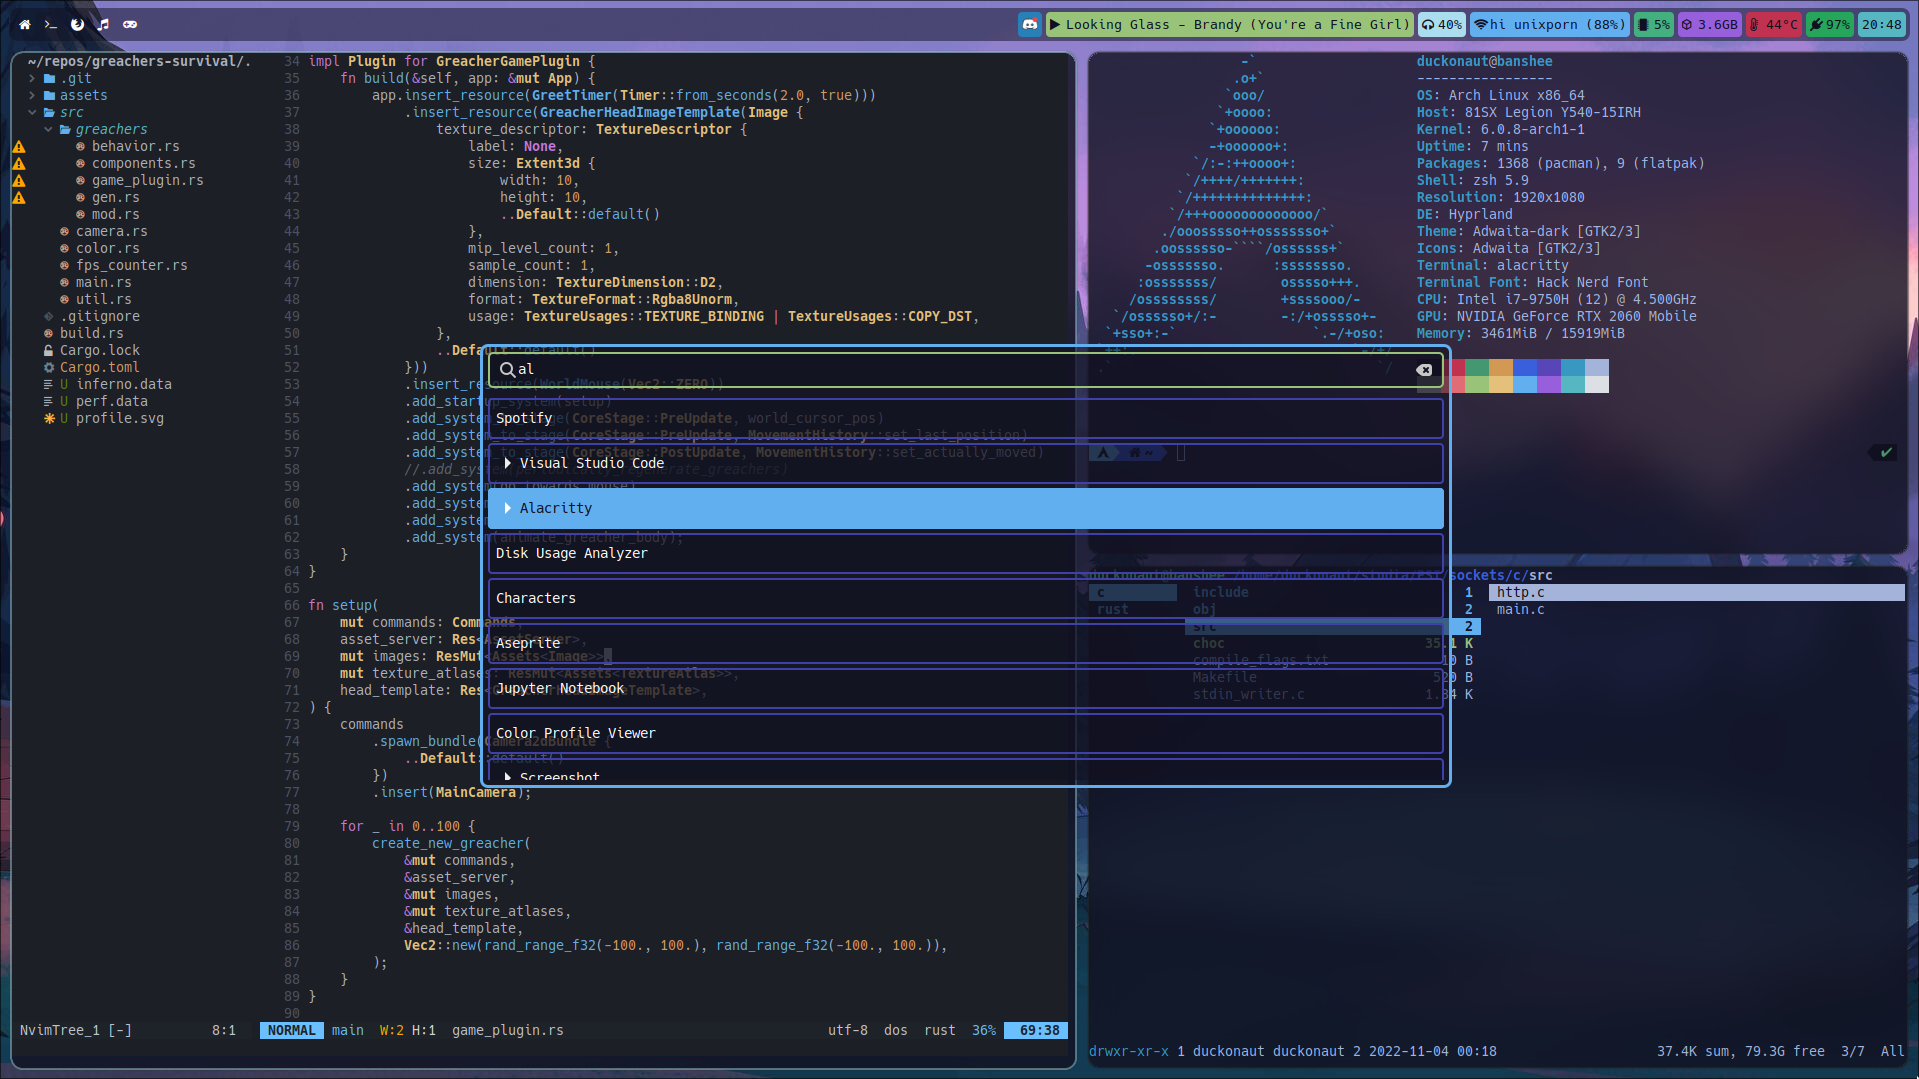Click the green neofetch color block
1919x1079 pixels.
[1477, 367]
